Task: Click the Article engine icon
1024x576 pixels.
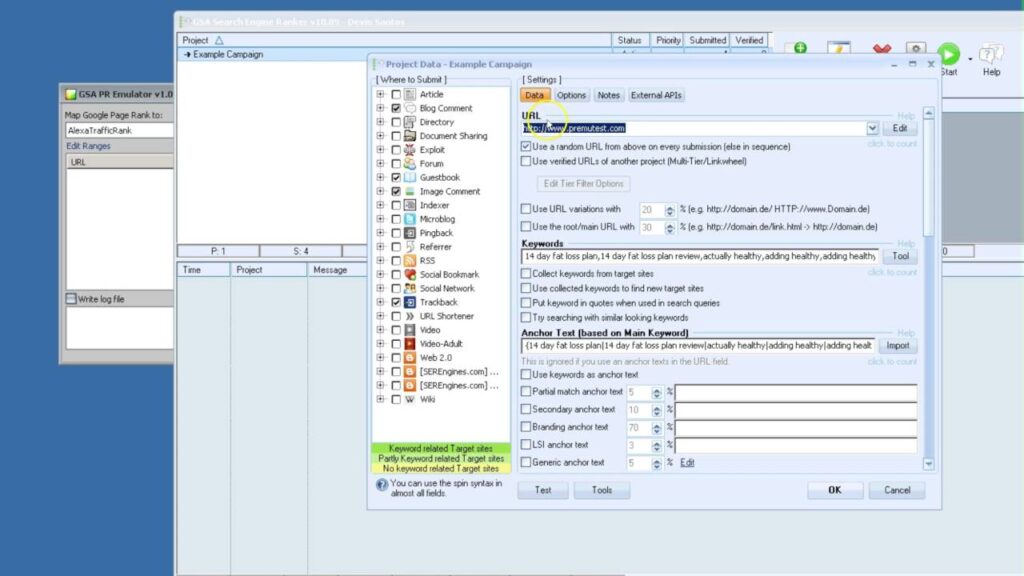Action: click(410, 94)
